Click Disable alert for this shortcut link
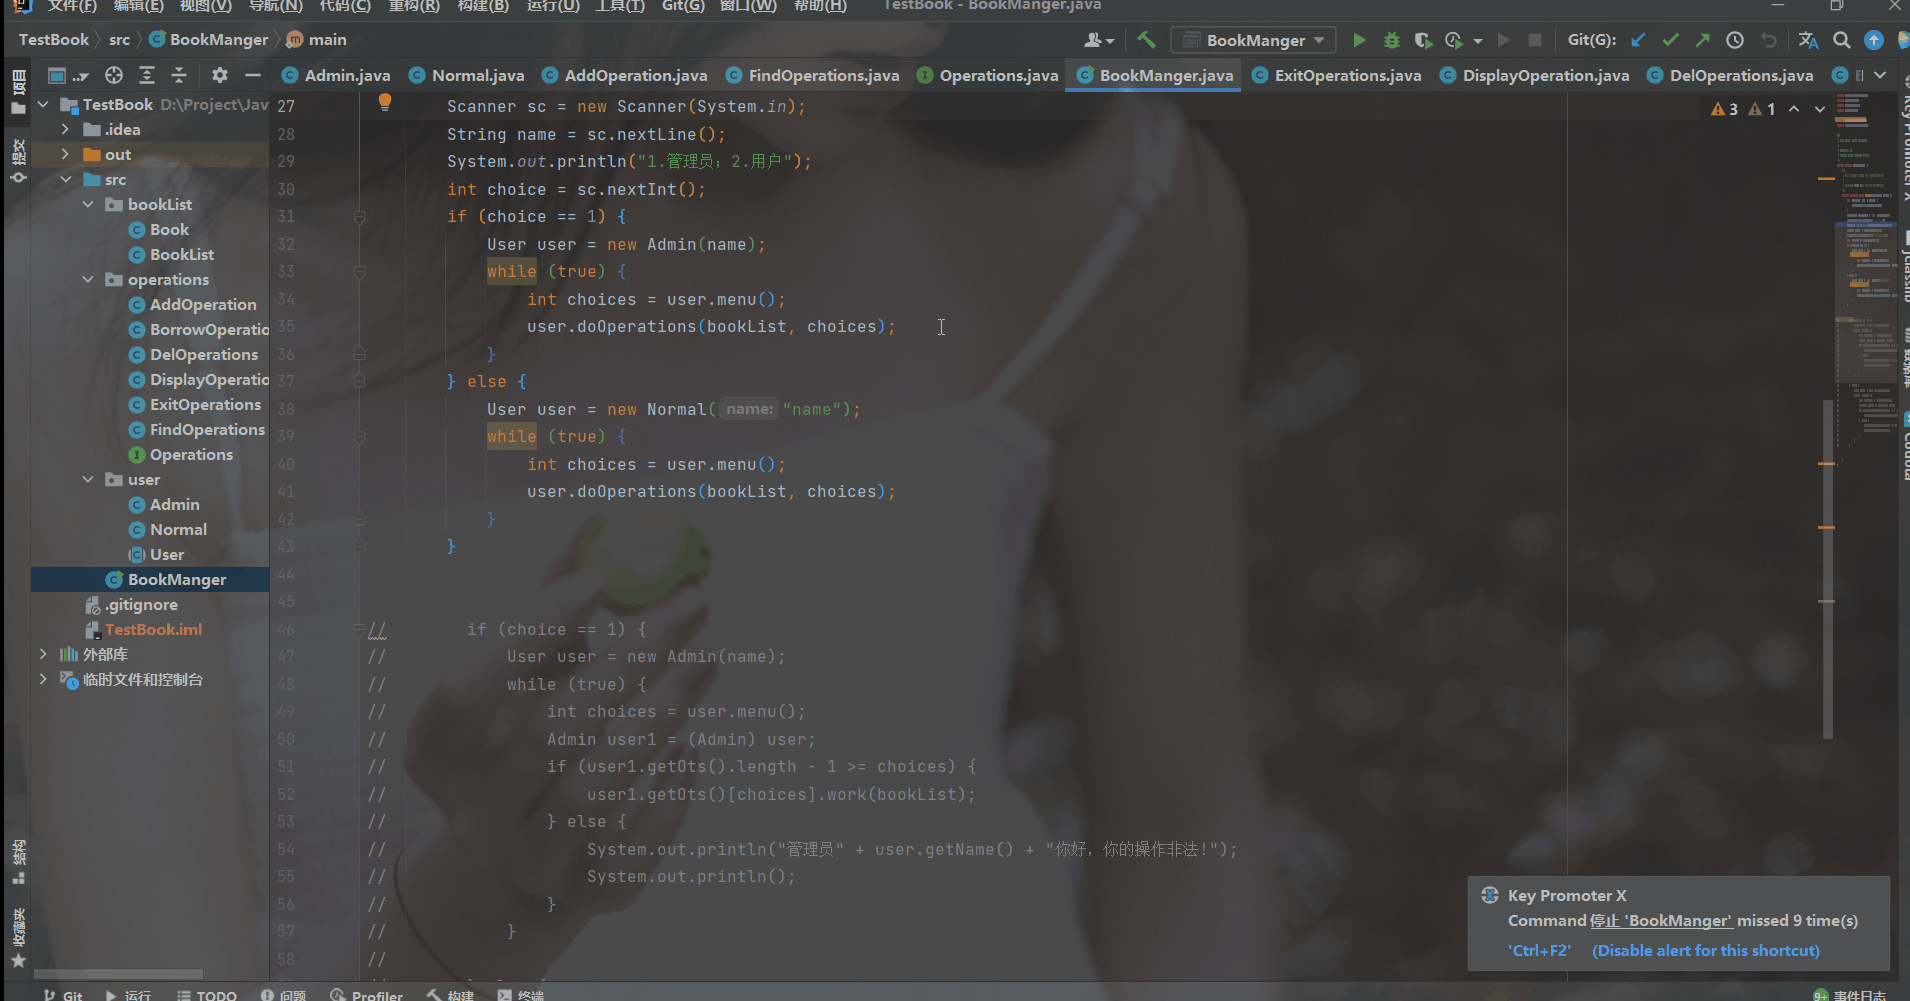 pyautogui.click(x=1705, y=950)
